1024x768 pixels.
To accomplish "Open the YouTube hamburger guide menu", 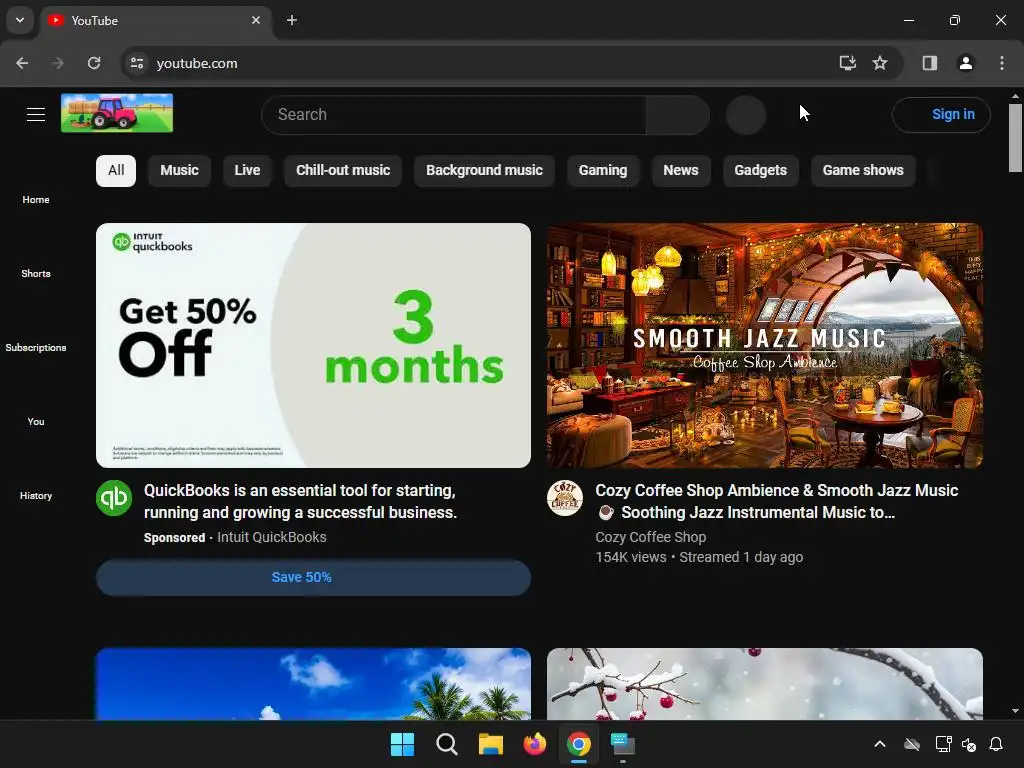I will (x=36, y=114).
